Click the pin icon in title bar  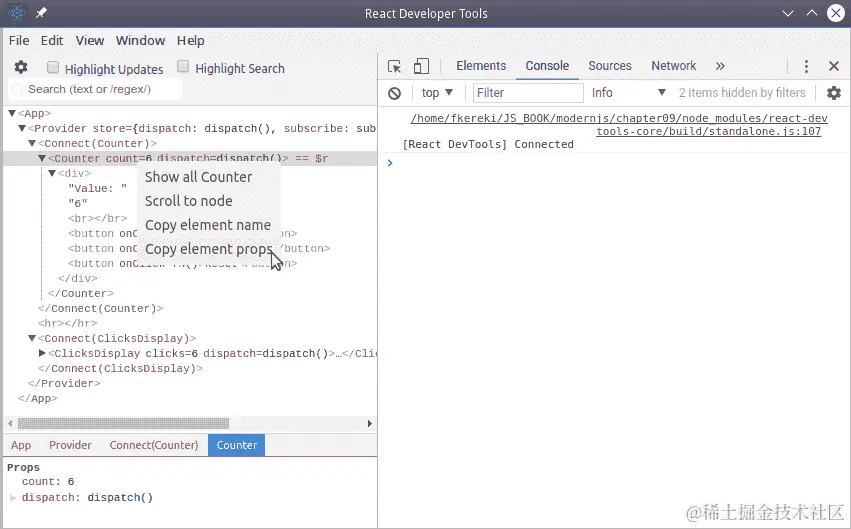(41, 13)
